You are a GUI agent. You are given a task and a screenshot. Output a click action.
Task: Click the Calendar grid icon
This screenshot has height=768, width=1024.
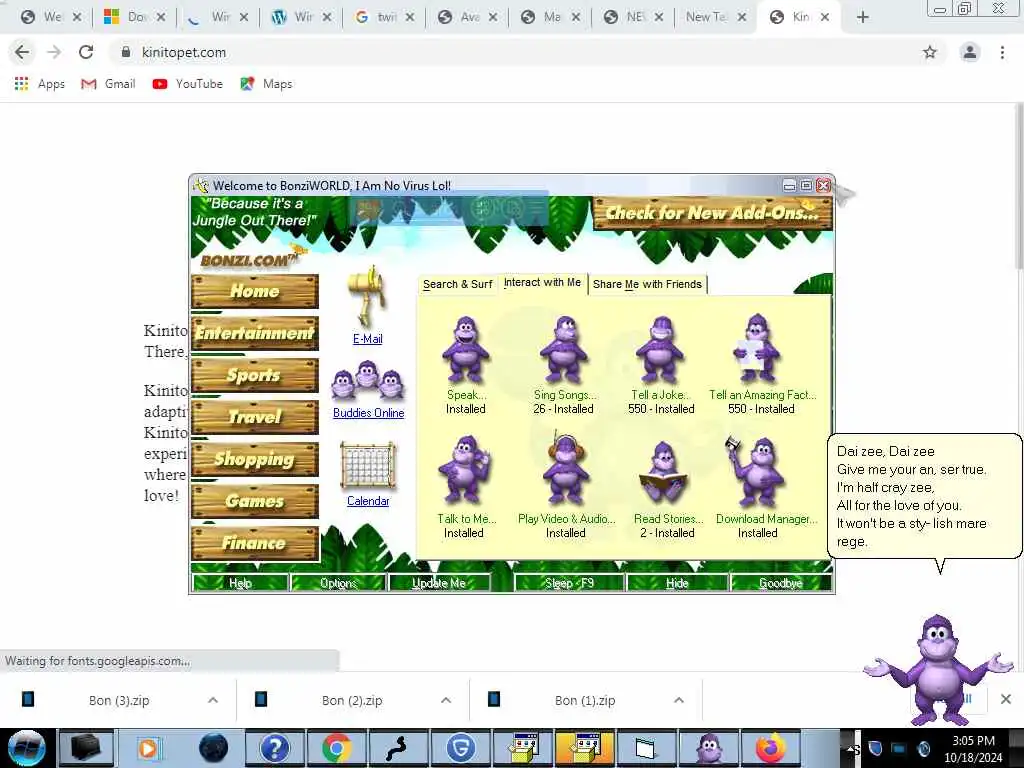click(368, 466)
